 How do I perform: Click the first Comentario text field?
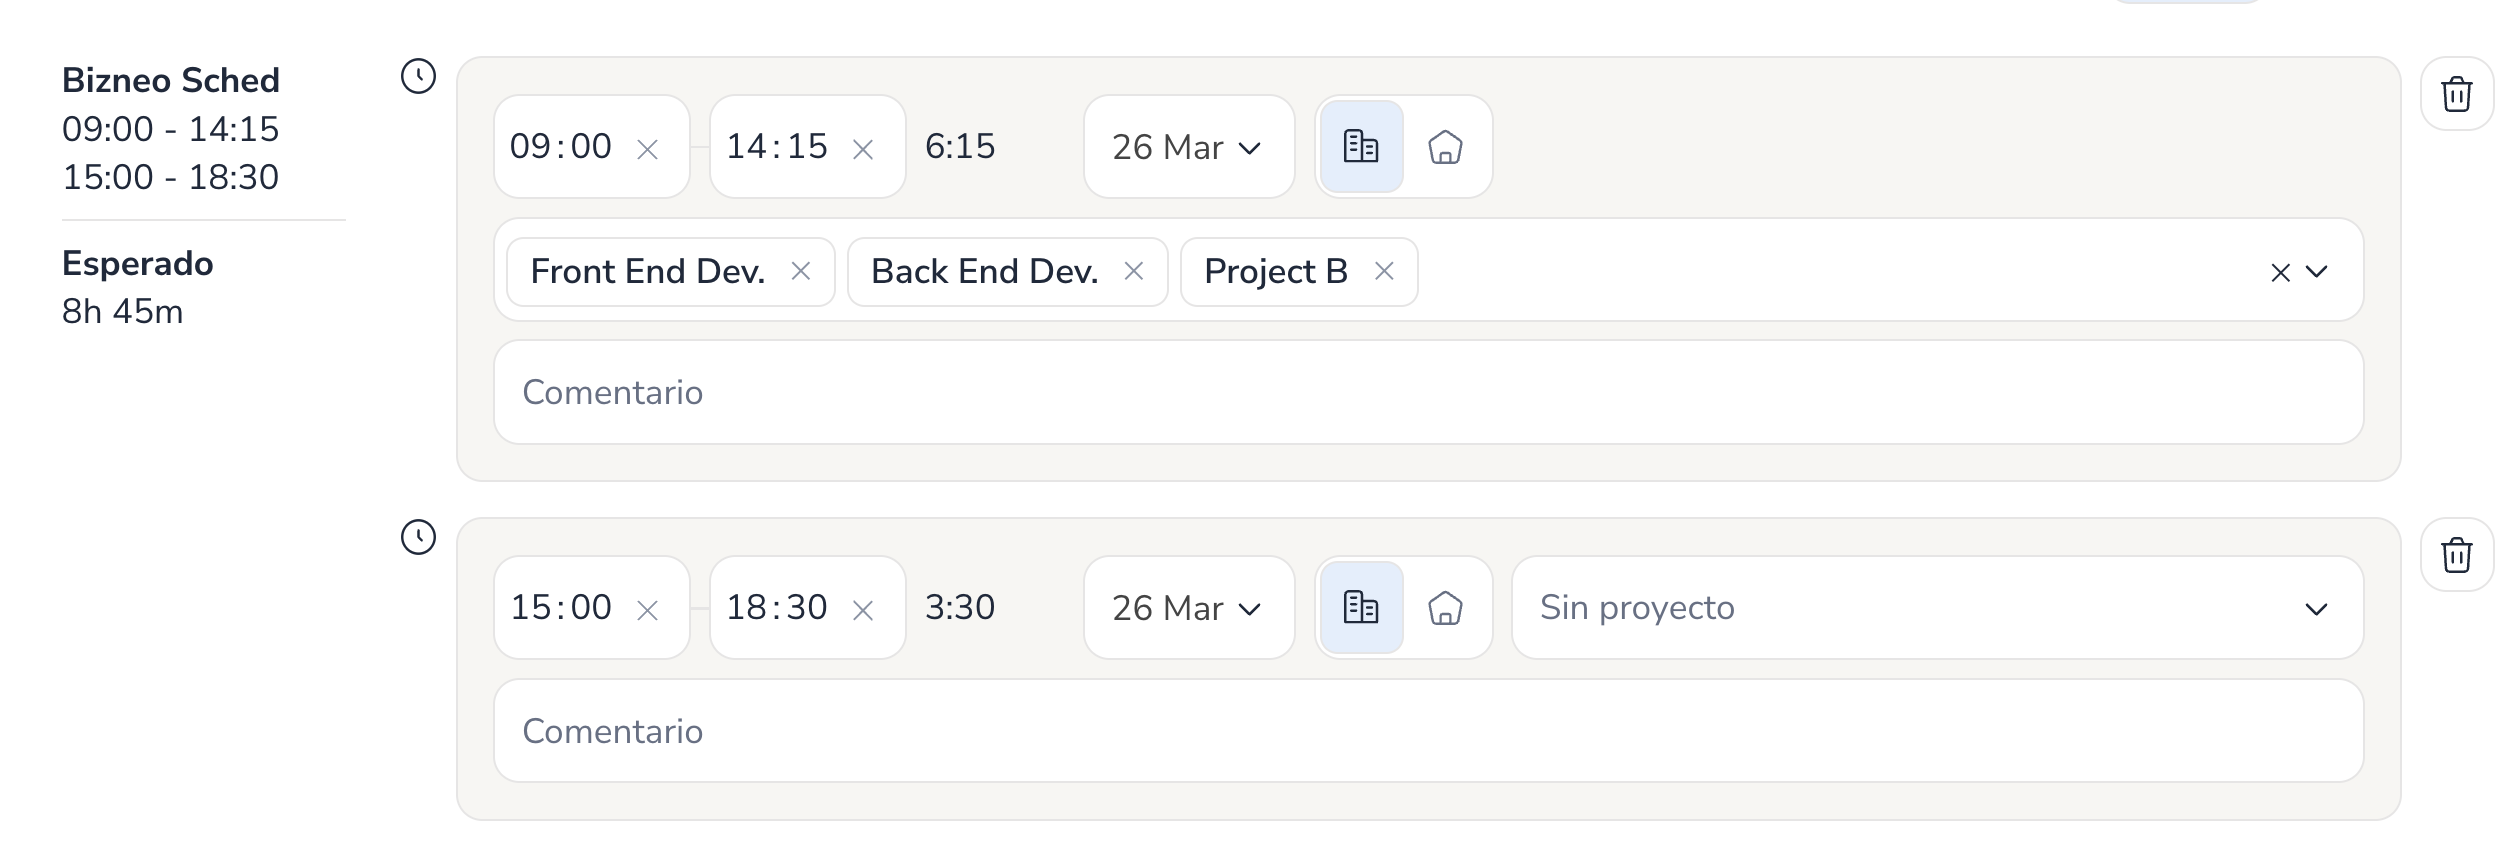coord(1428,392)
